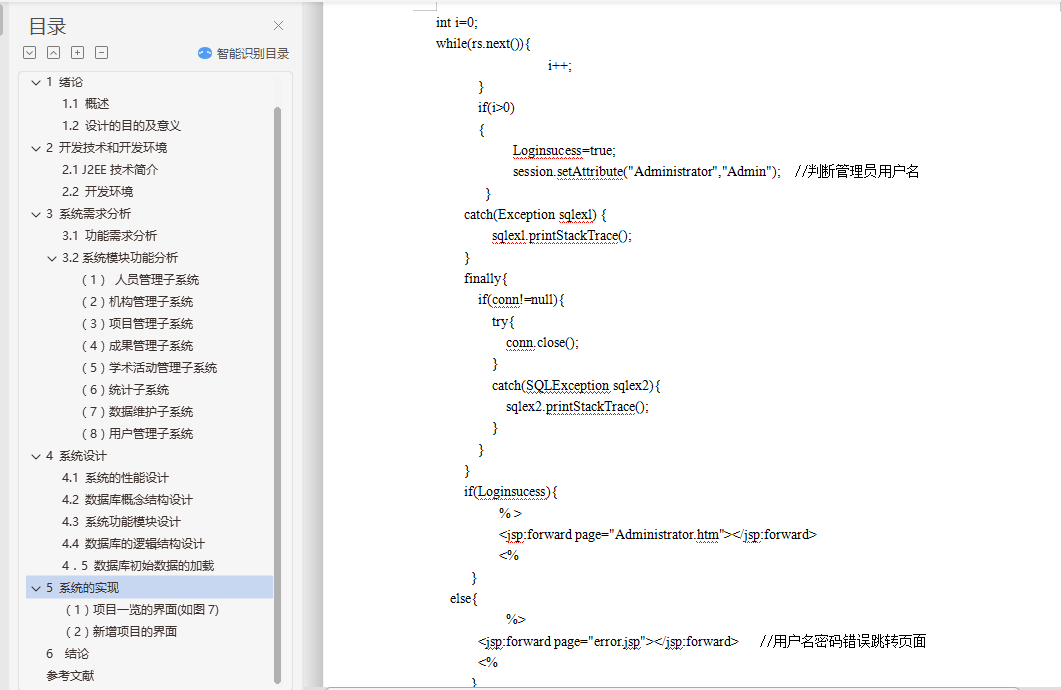Select '(1) 人员管理子系统' entry

(140, 279)
